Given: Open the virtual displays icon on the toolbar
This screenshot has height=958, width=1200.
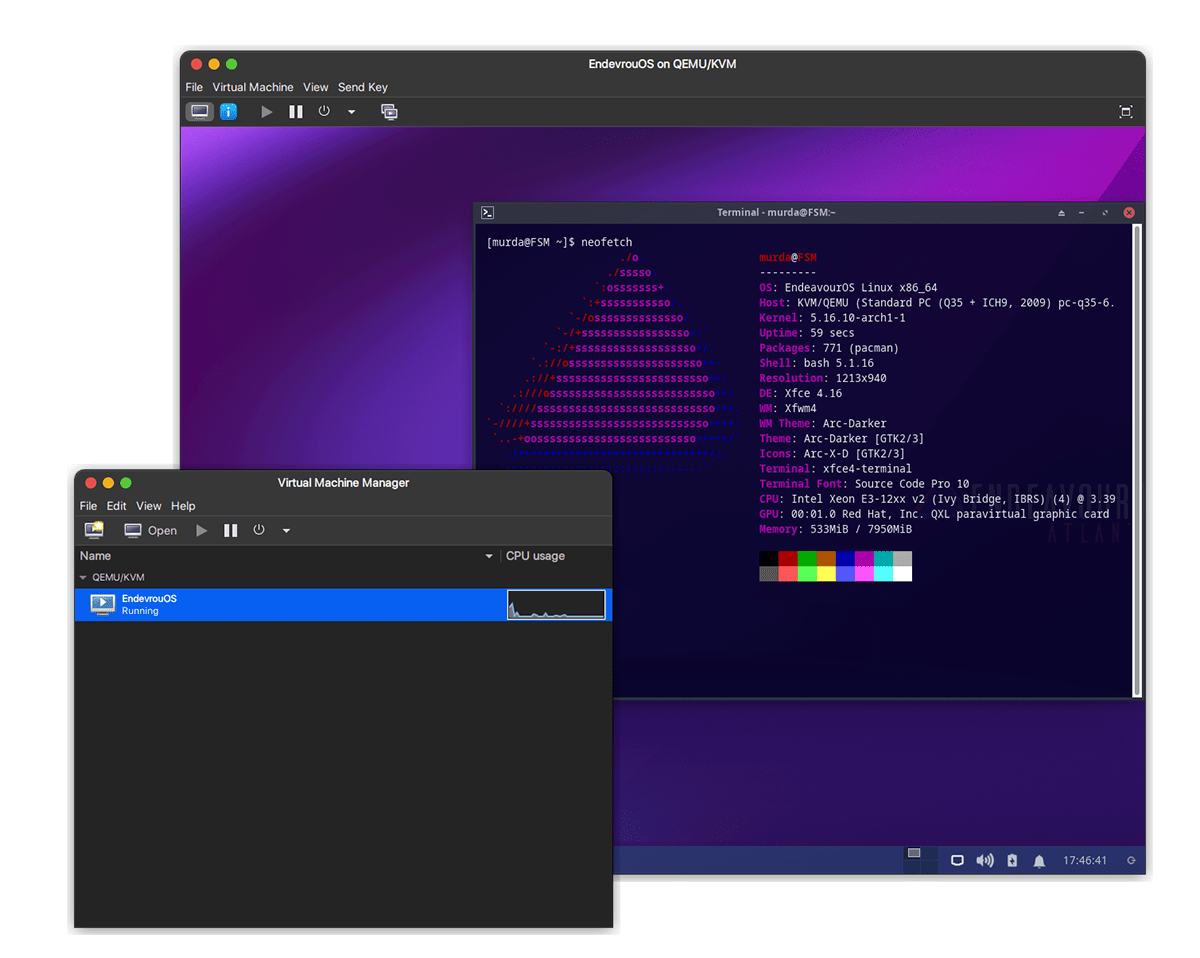Looking at the screenshot, I should click(389, 111).
